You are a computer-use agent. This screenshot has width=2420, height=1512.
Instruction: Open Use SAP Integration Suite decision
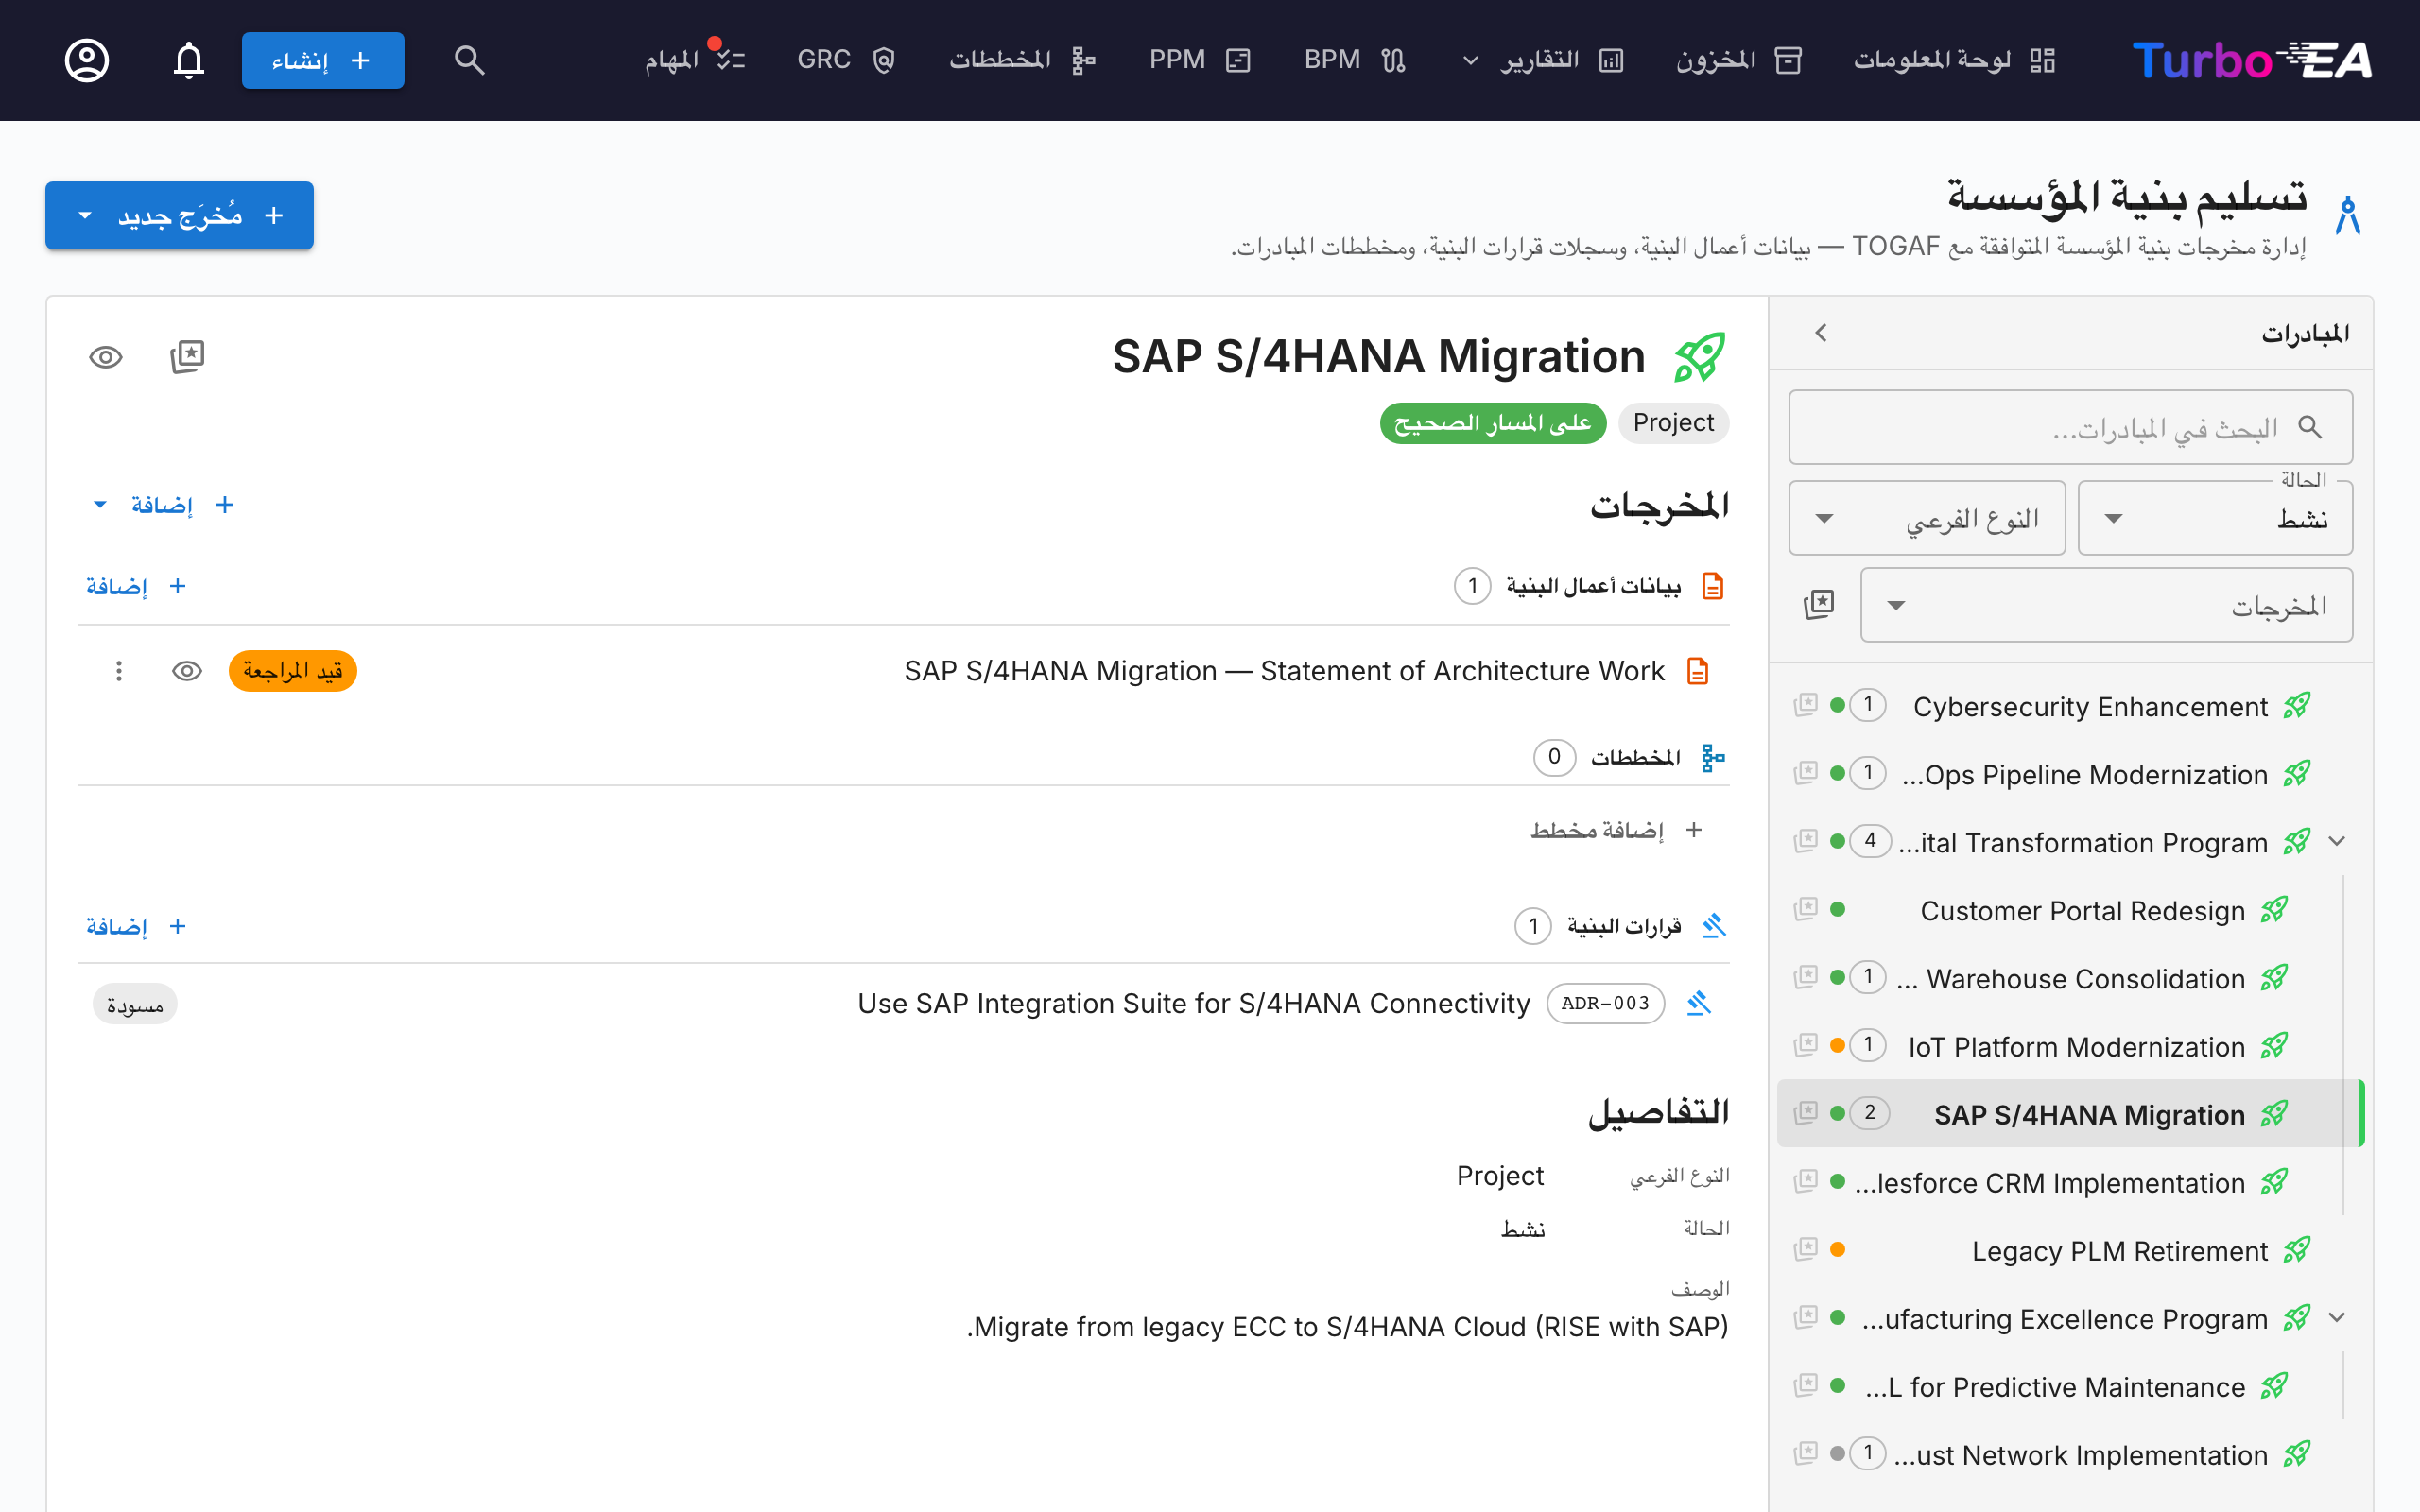click(1194, 1003)
